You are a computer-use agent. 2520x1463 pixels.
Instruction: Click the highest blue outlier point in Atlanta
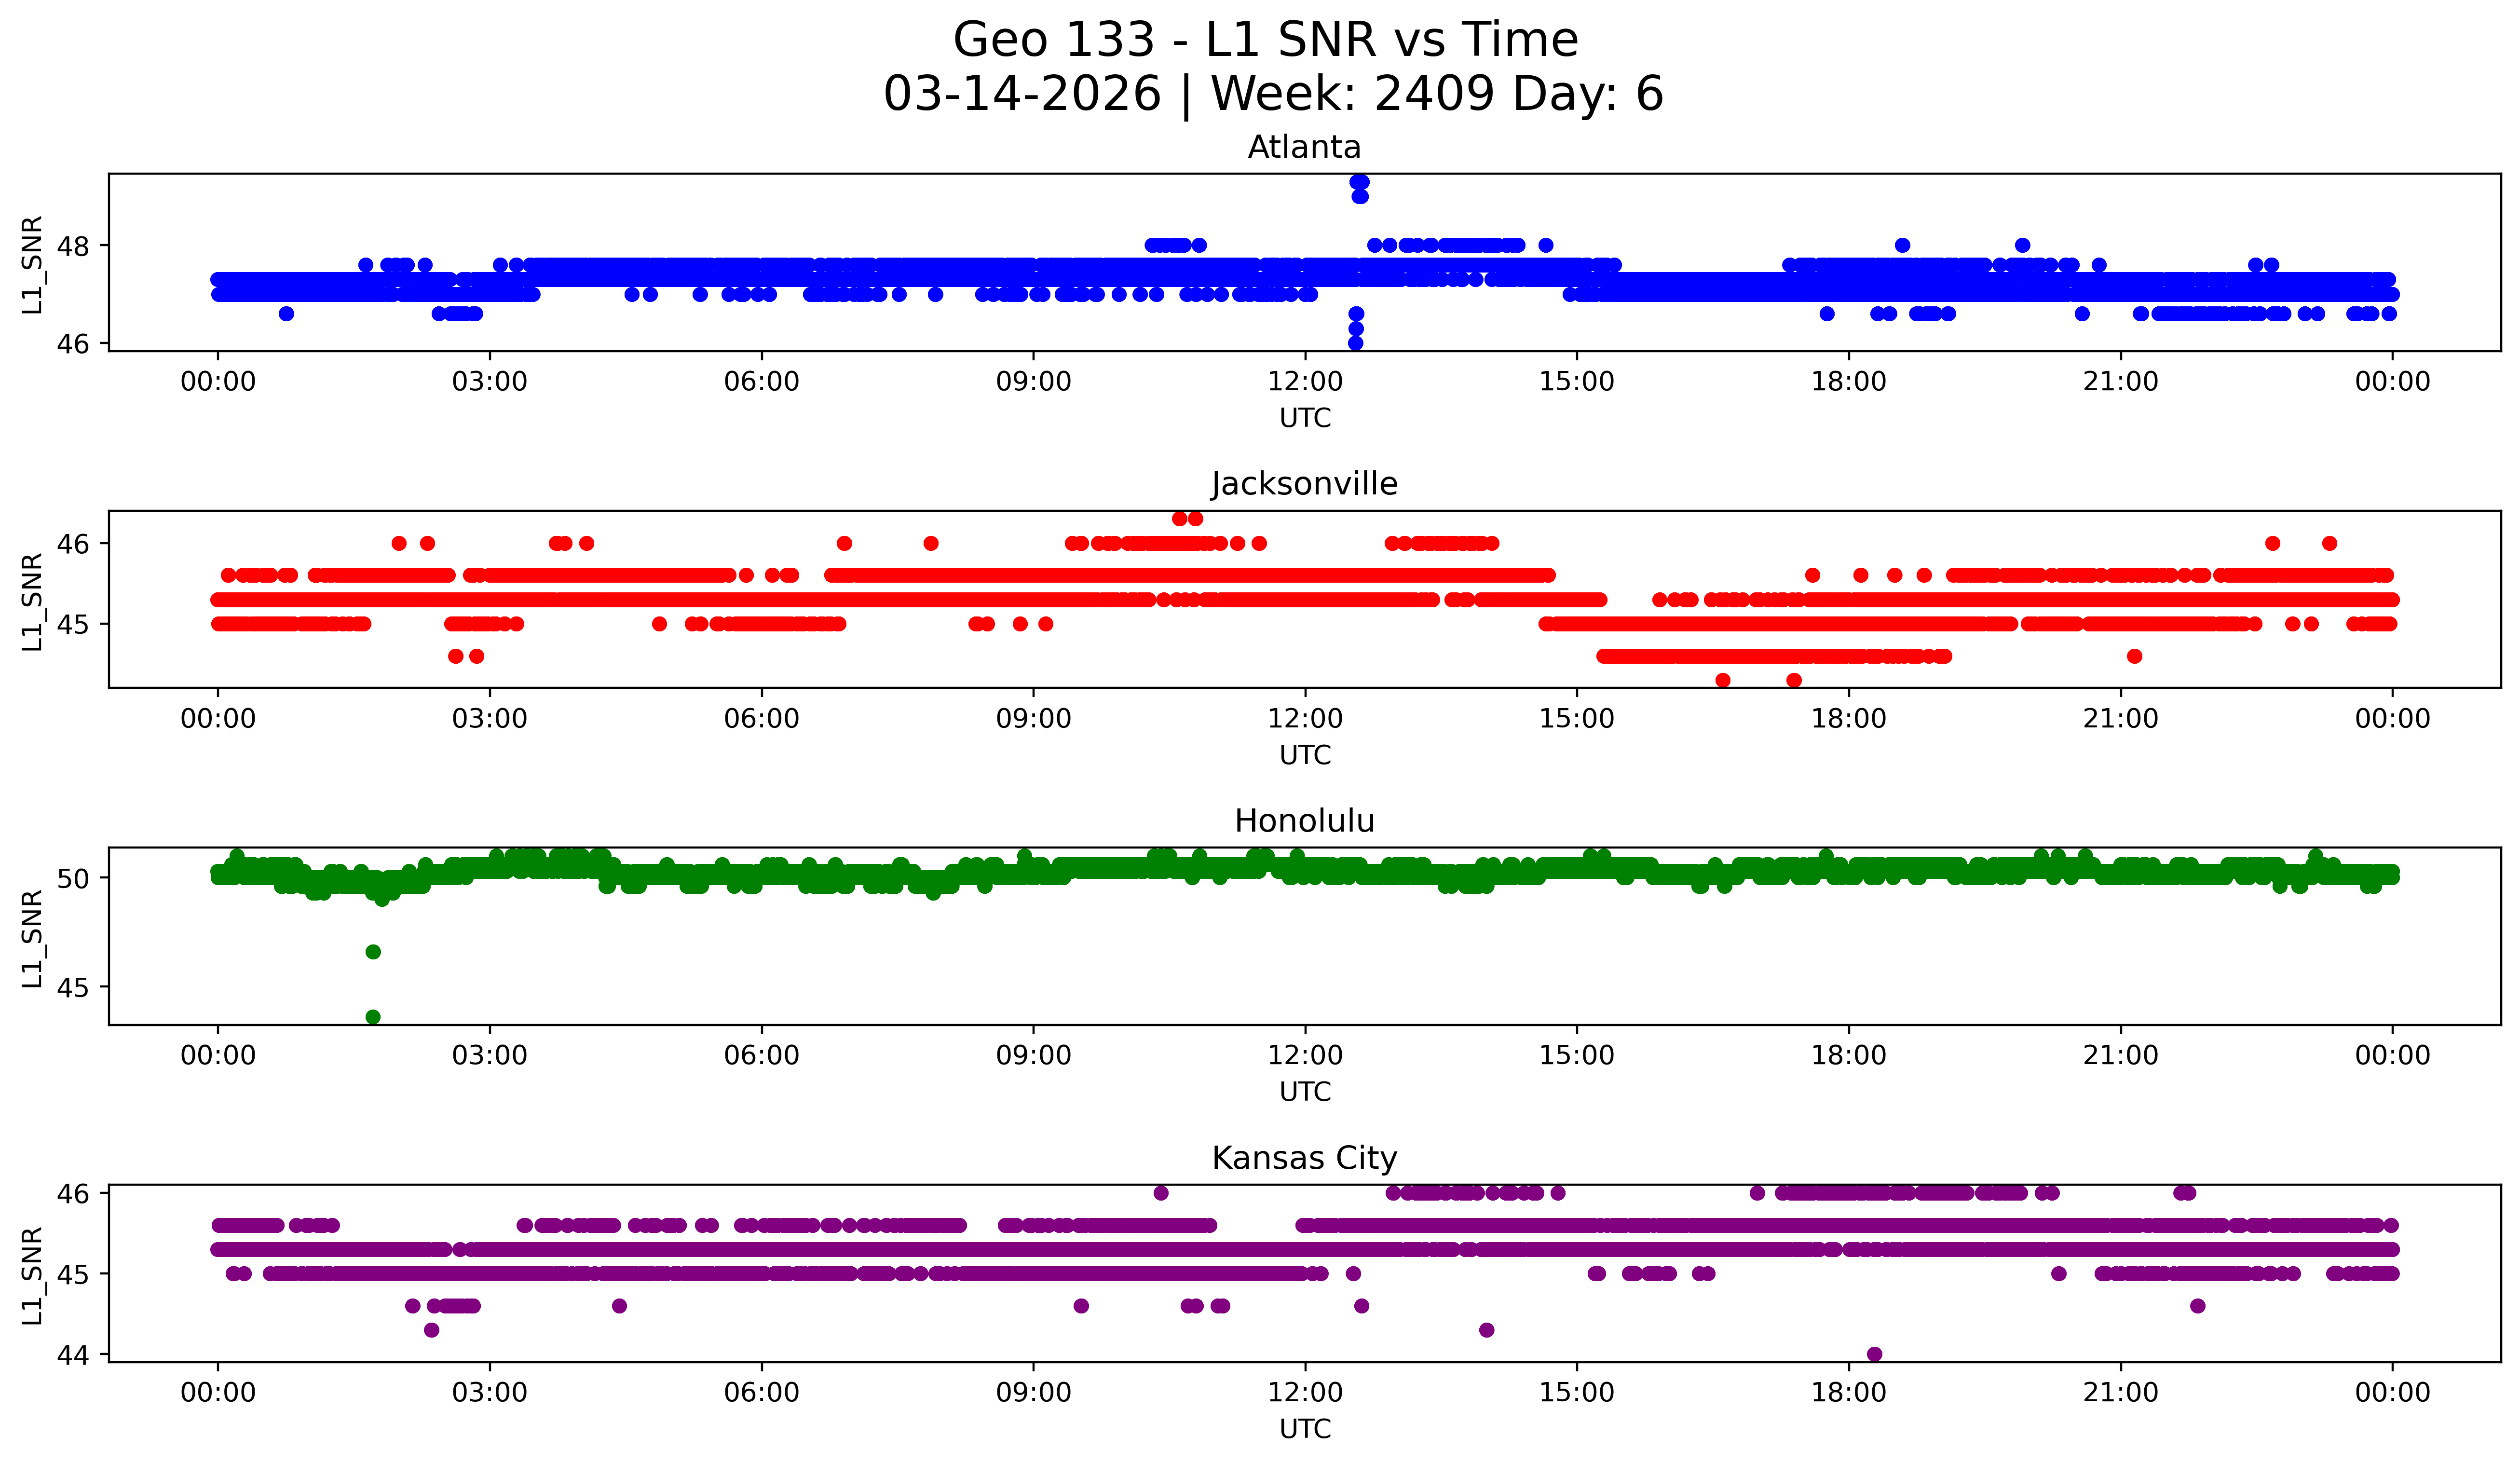coord(1359,182)
